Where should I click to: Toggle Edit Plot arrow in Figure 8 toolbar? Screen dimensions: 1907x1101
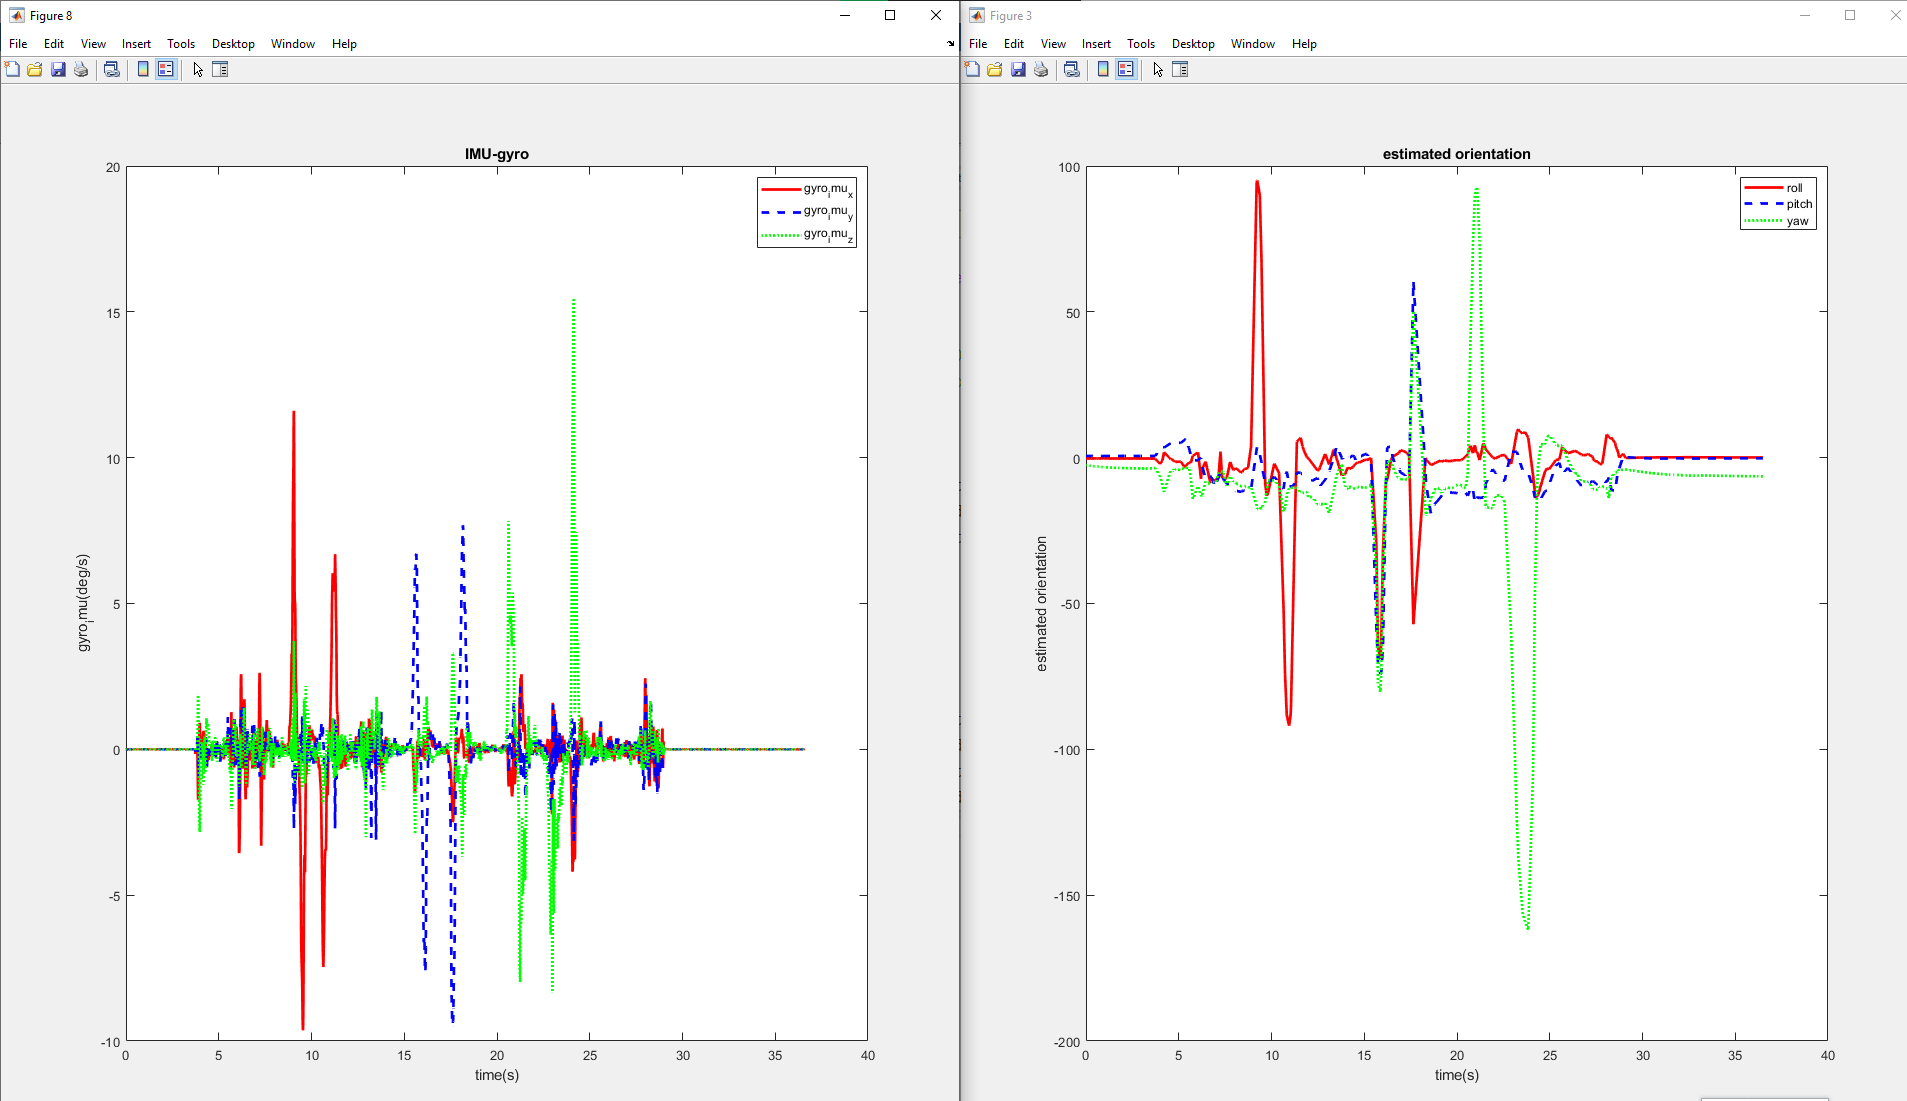click(x=198, y=69)
